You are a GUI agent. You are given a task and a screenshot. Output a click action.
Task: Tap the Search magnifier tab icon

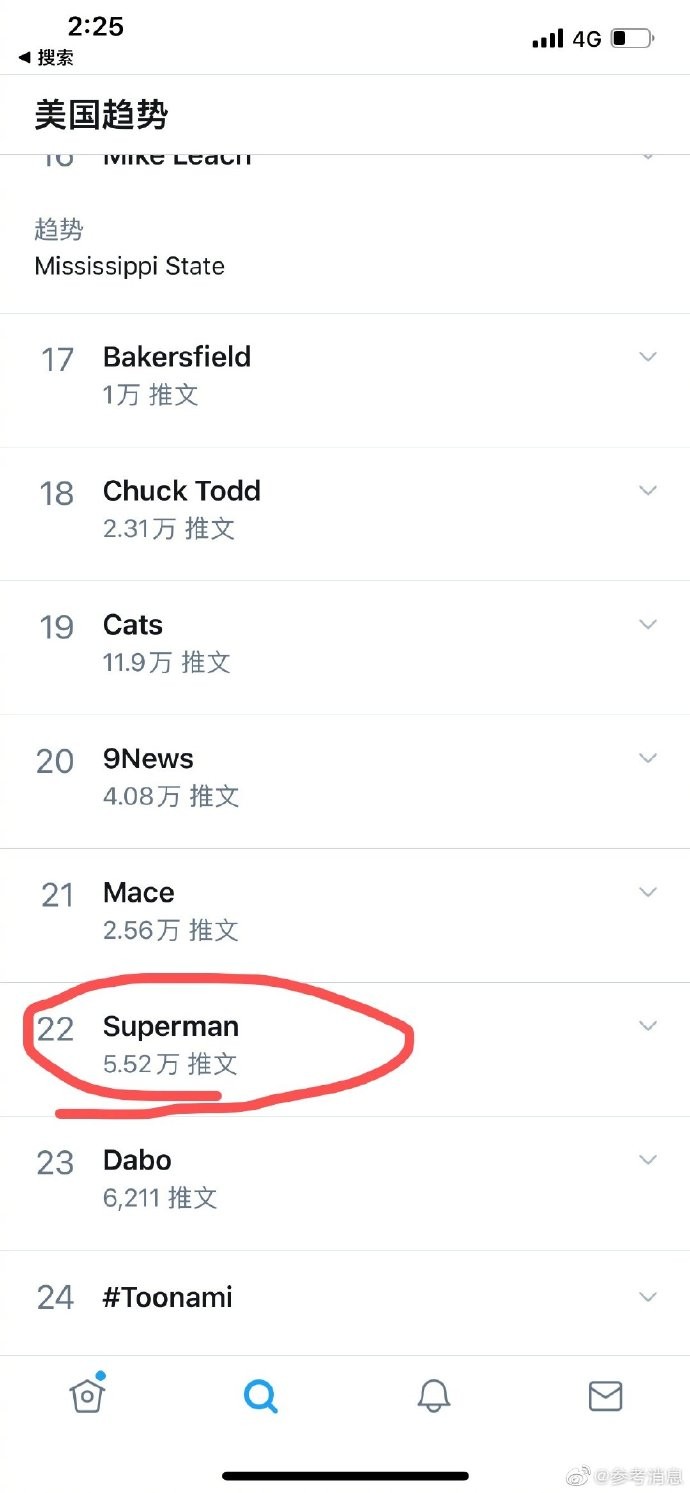[x=260, y=1396]
